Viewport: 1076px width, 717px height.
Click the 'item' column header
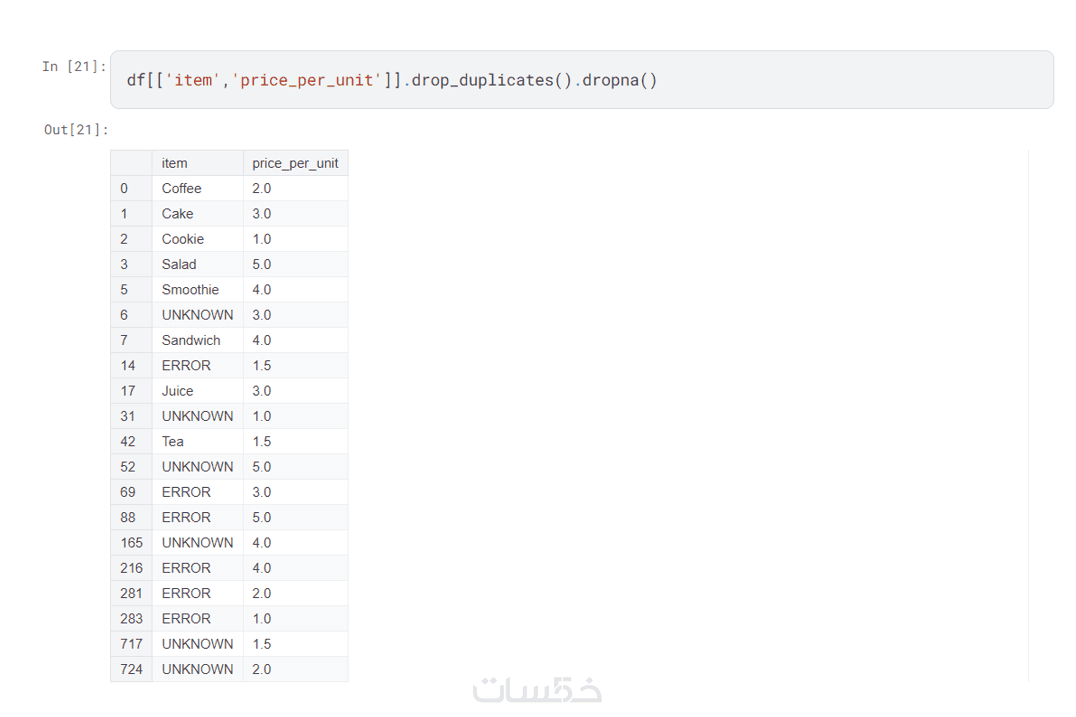pos(175,163)
